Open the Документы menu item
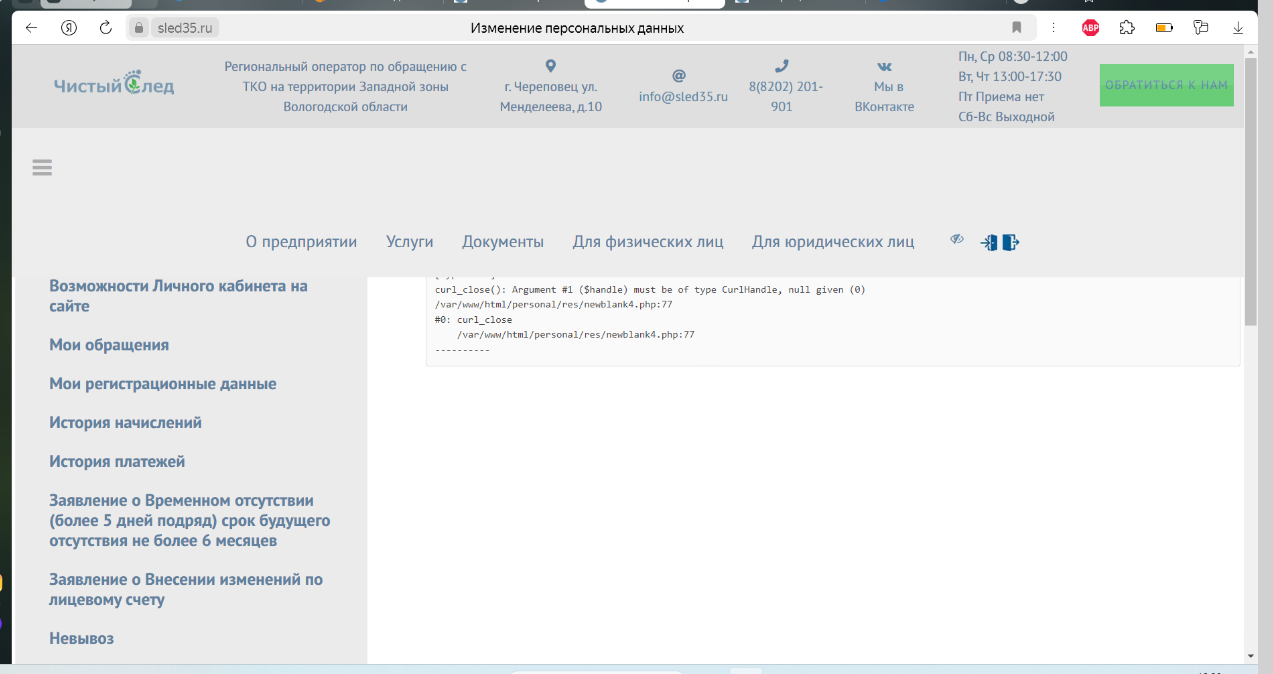This screenshot has width=1273, height=674. pos(502,242)
